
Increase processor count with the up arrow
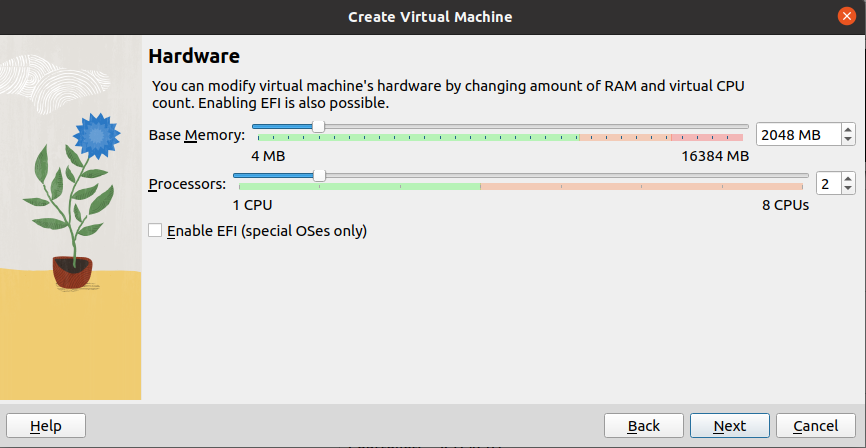(849, 178)
